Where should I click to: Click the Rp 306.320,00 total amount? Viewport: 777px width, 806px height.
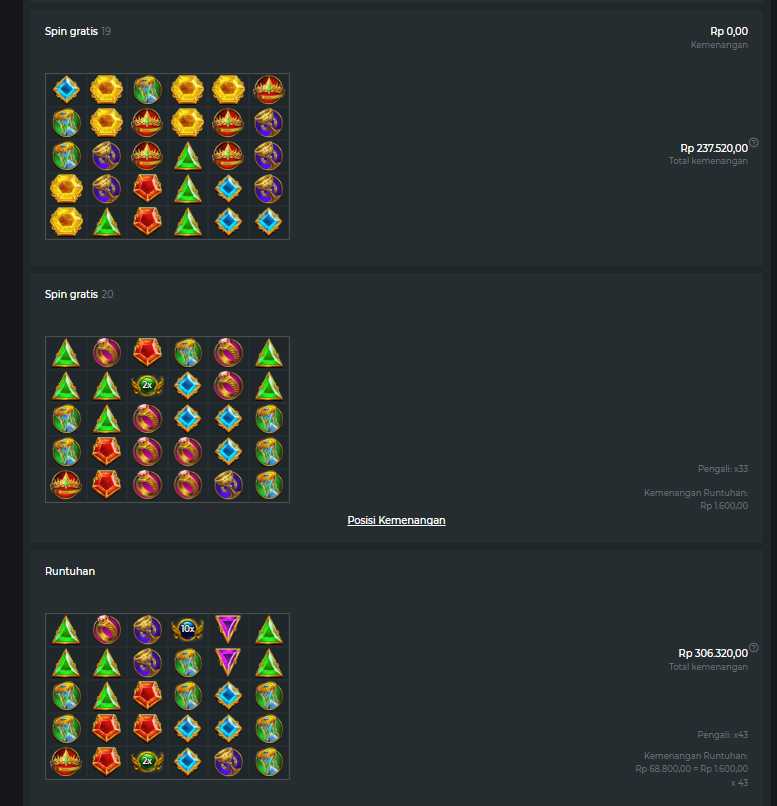click(713, 653)
